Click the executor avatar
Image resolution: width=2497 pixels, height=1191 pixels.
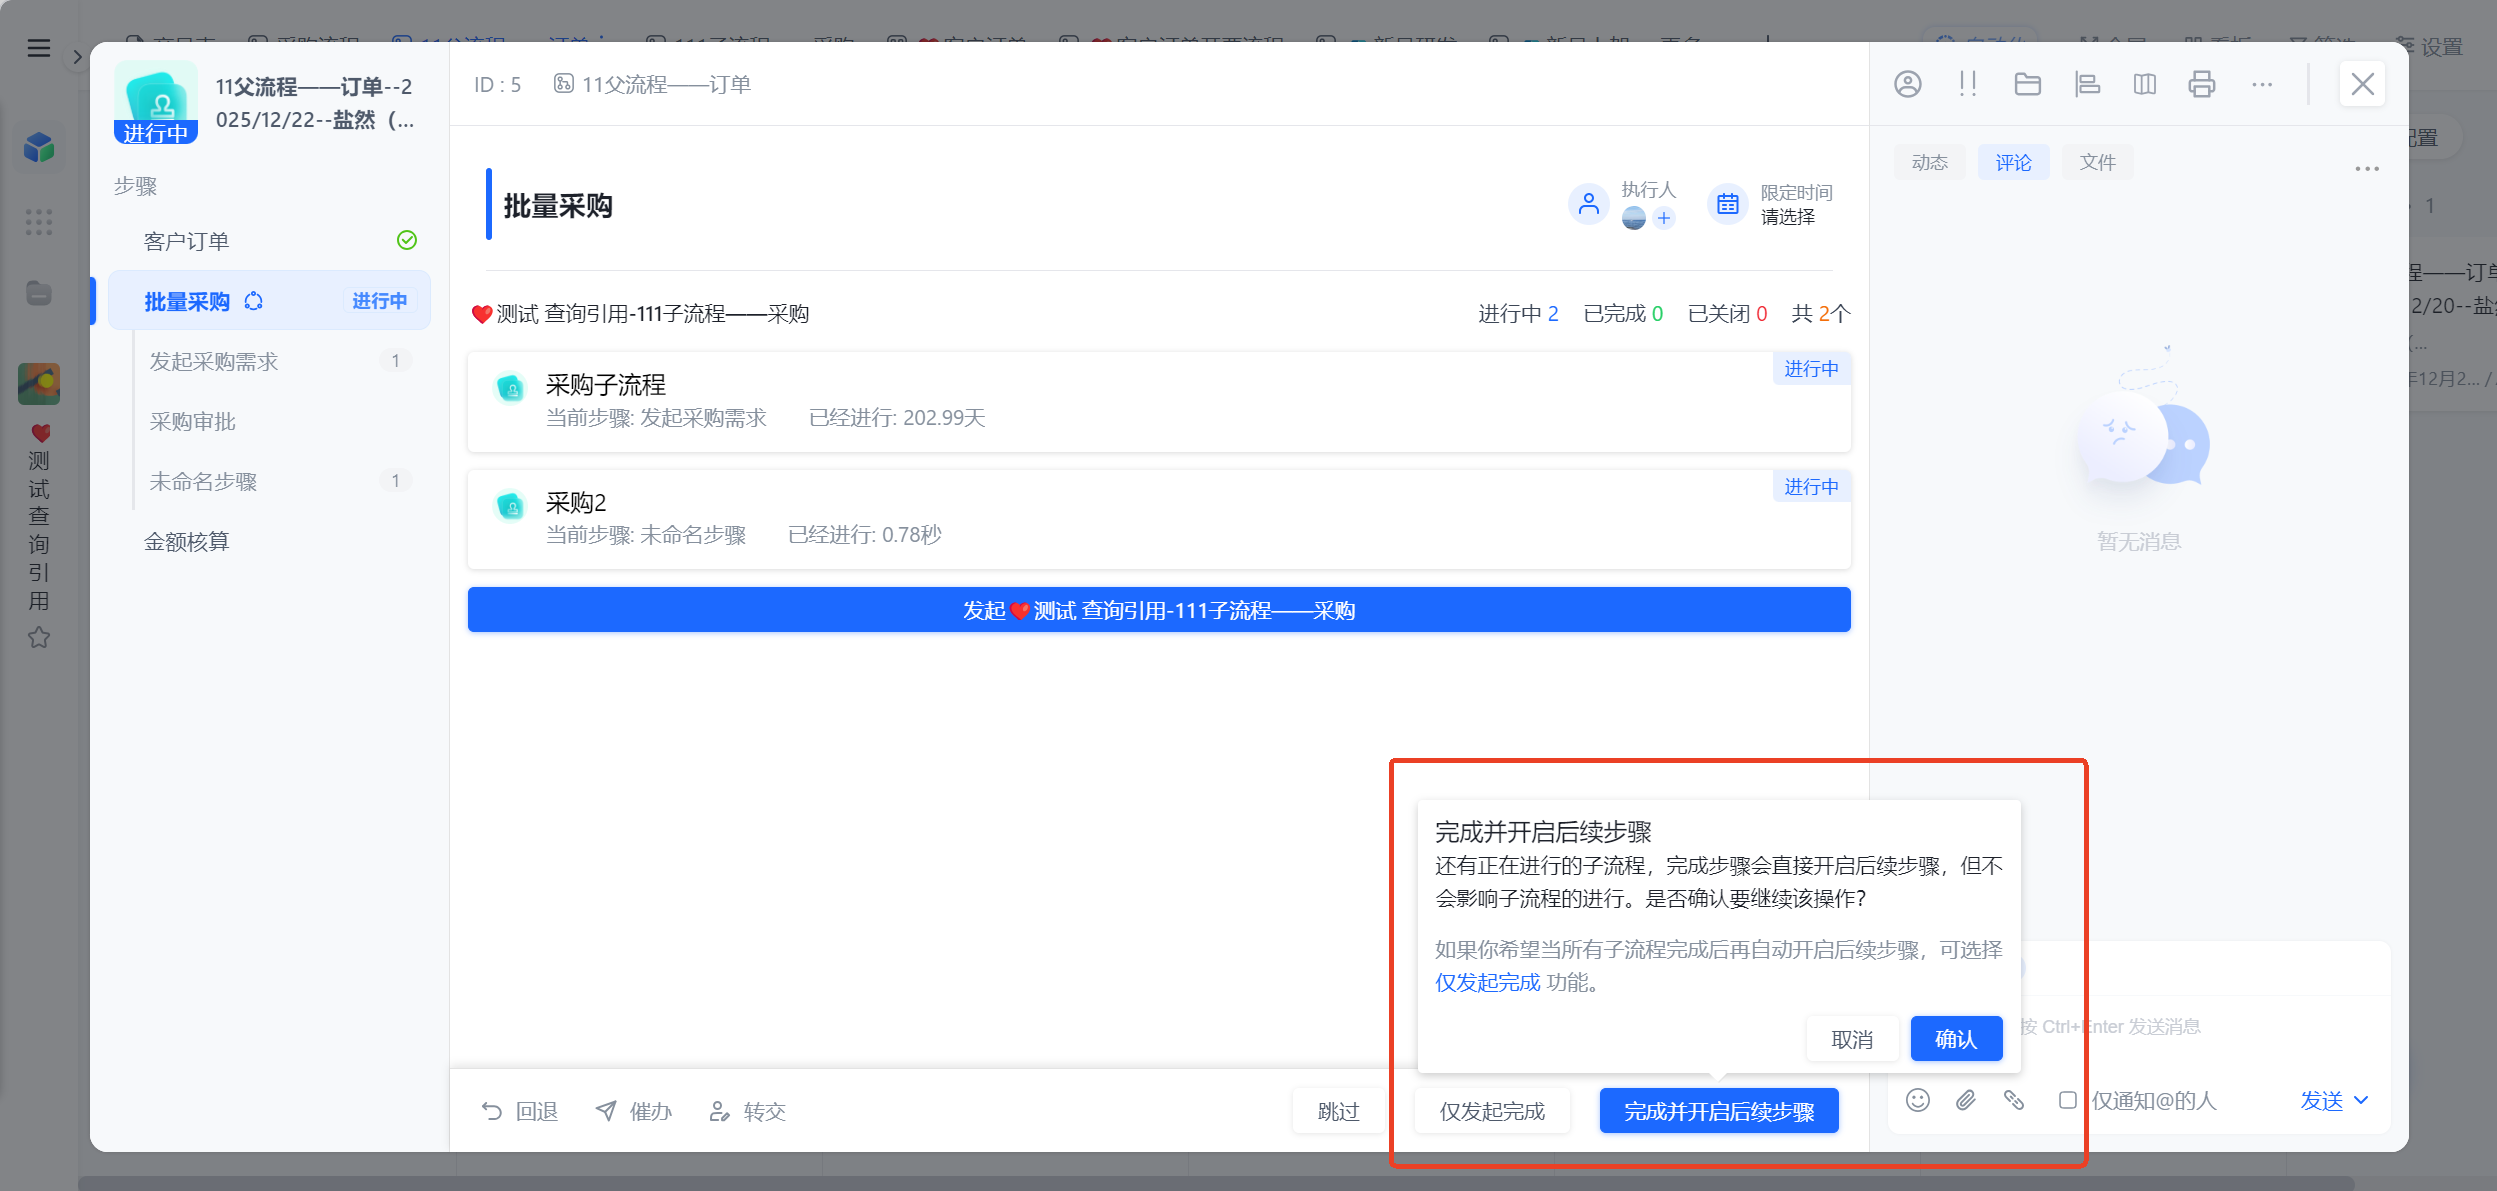coord(1633,218)
